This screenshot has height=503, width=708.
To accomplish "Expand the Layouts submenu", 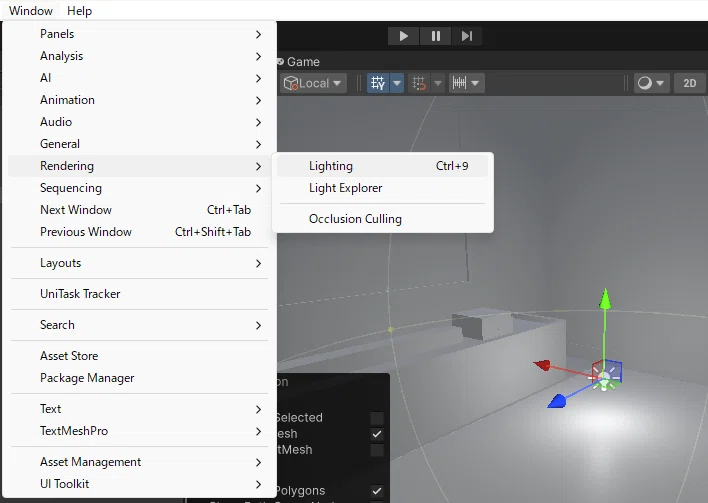I will tap(139, 263).
